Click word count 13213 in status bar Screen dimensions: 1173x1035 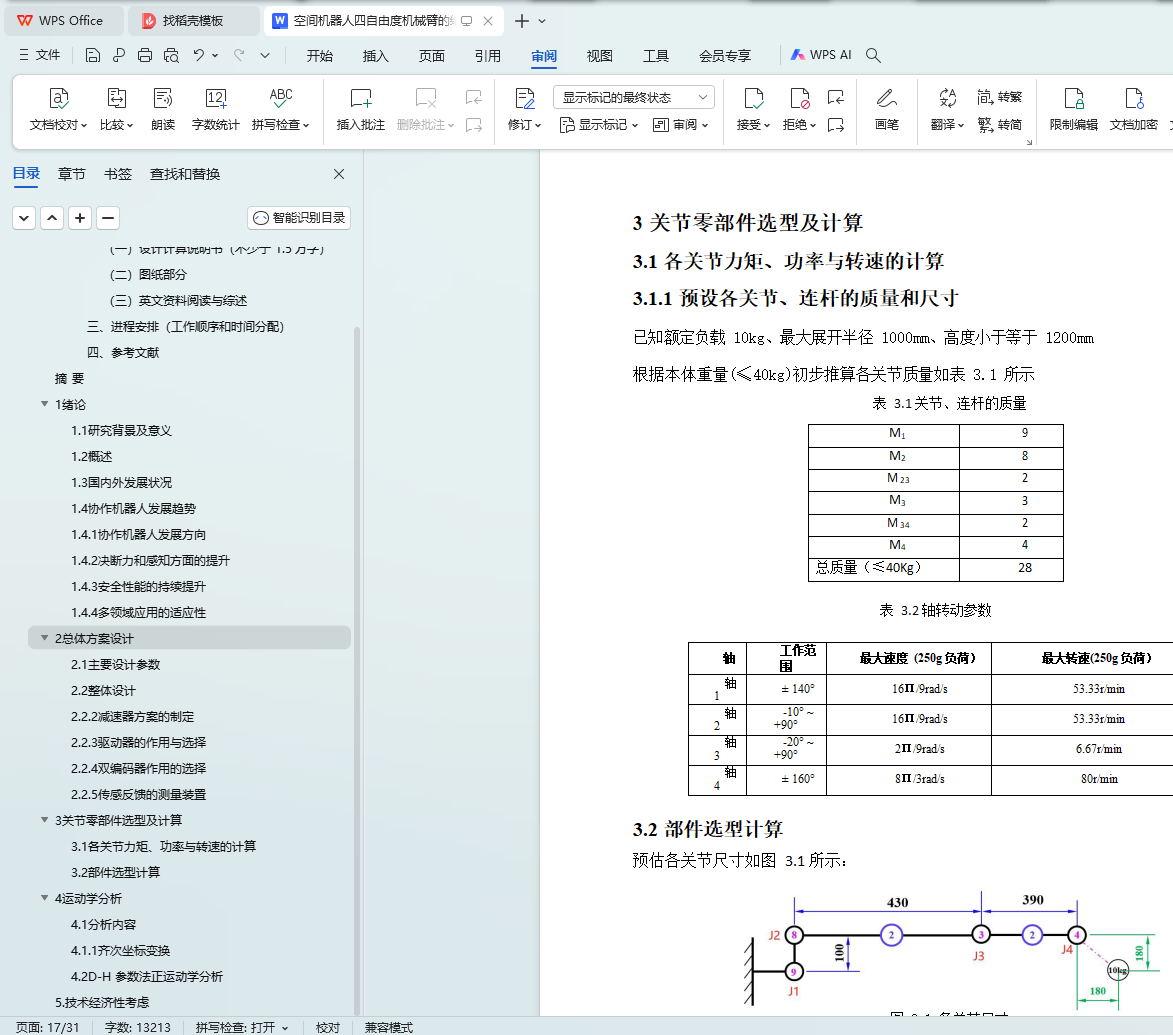(x=138, y=1028)
